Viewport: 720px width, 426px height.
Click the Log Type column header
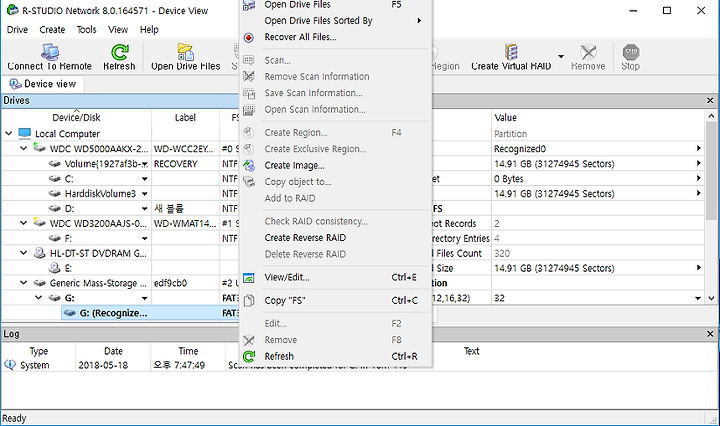39,351
